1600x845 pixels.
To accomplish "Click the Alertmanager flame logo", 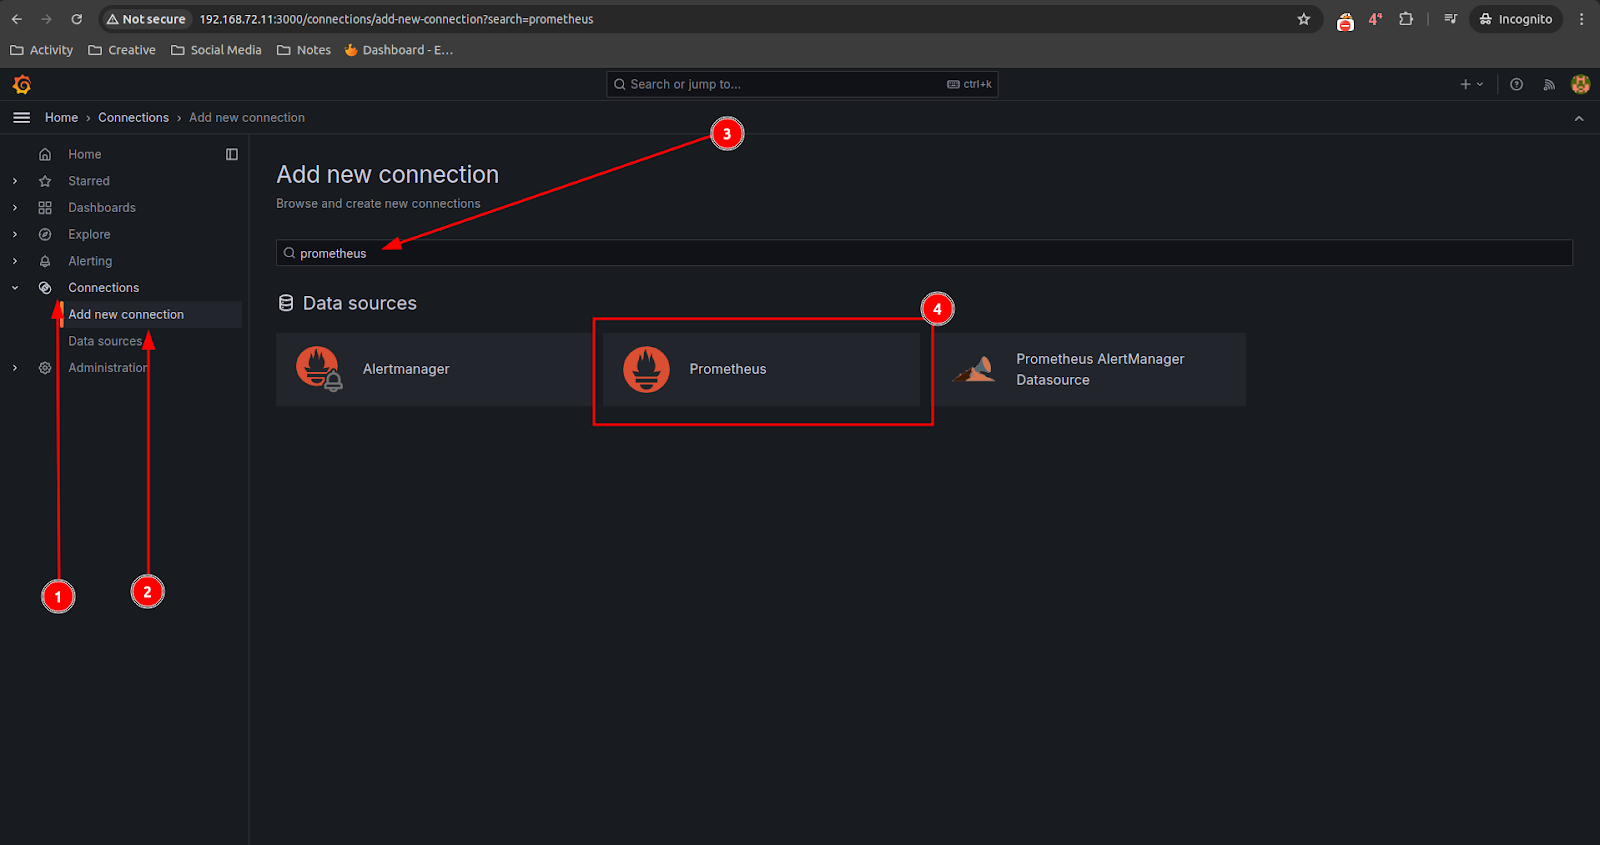I will tap(319, 369).
